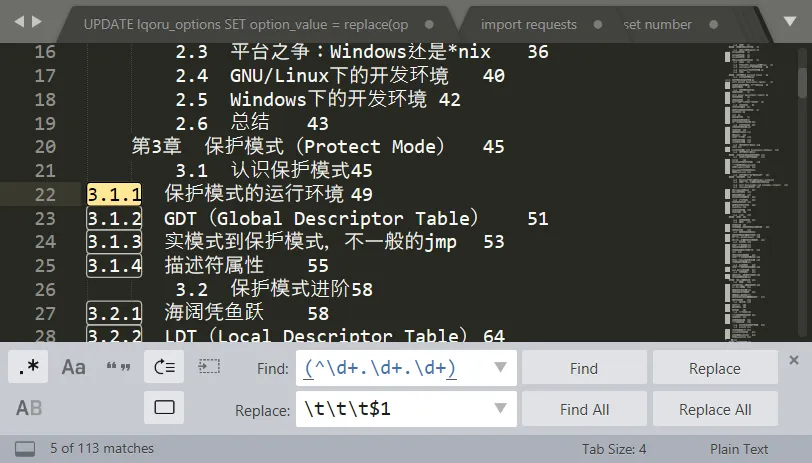Viewport: 812px width, 463px height.
Task: Click unsaved dot on set number tab
Action: tap(714, 24)
